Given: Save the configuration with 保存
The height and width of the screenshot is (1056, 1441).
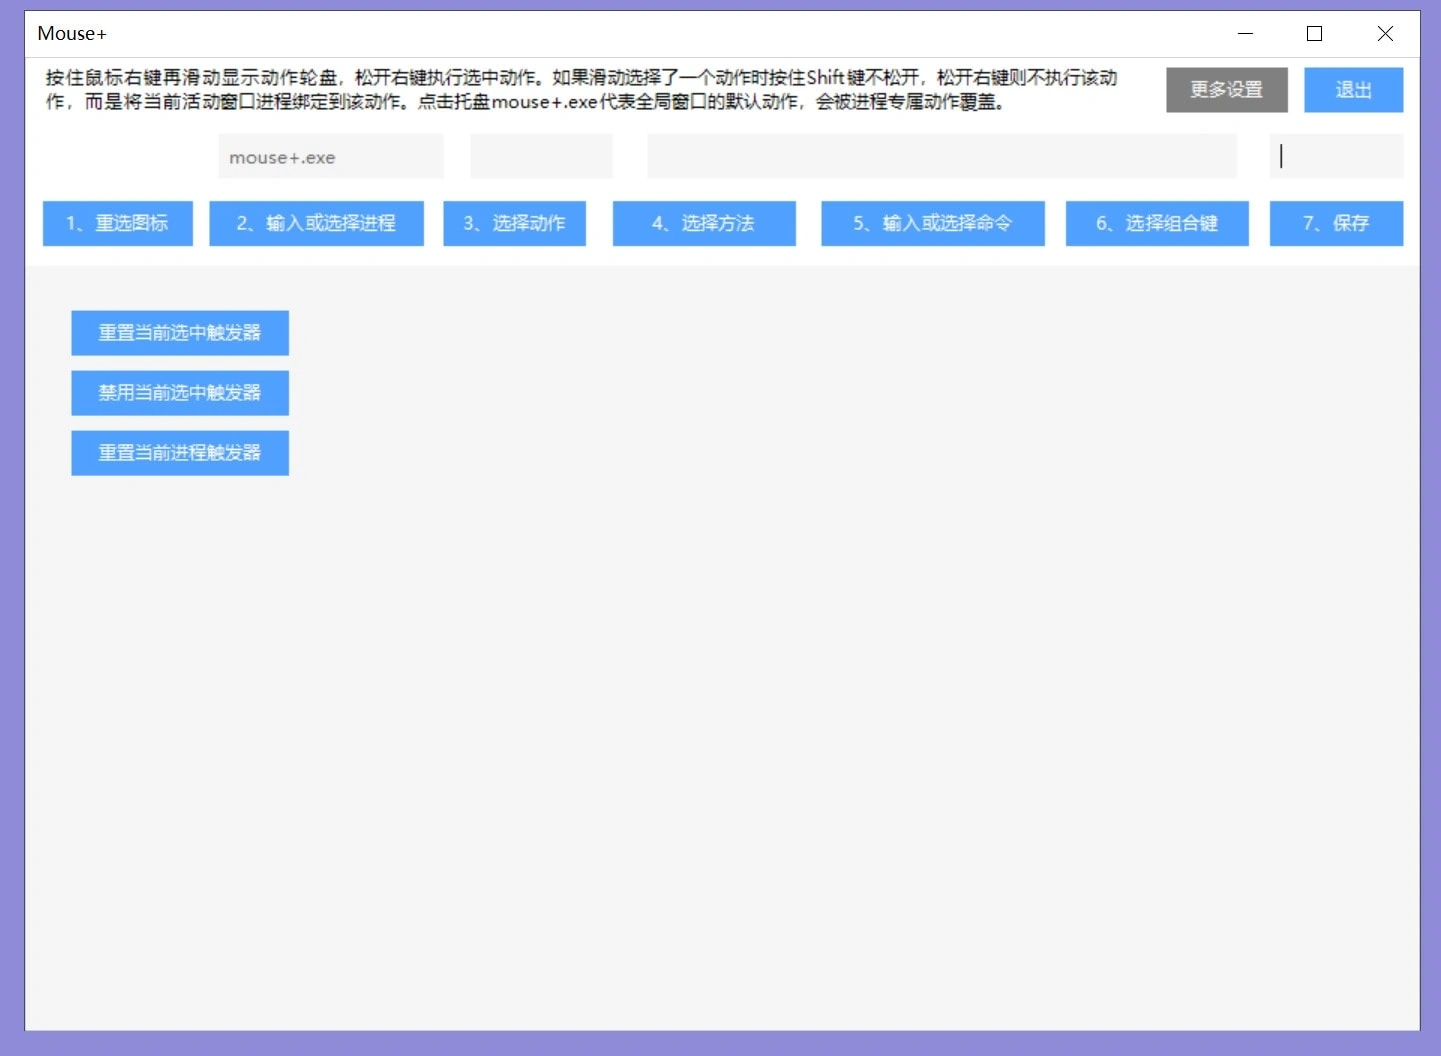Looking at the screenshot, I should [1336, 223].
